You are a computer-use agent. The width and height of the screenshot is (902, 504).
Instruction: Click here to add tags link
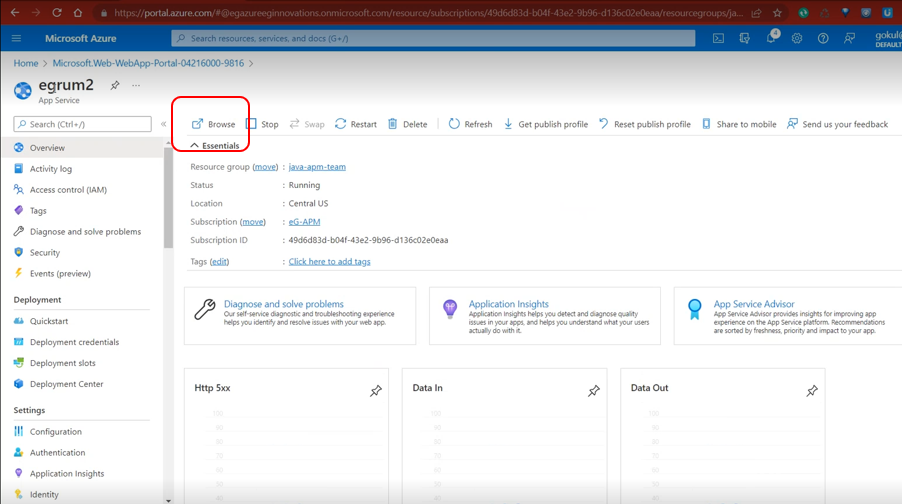(330, 261)
